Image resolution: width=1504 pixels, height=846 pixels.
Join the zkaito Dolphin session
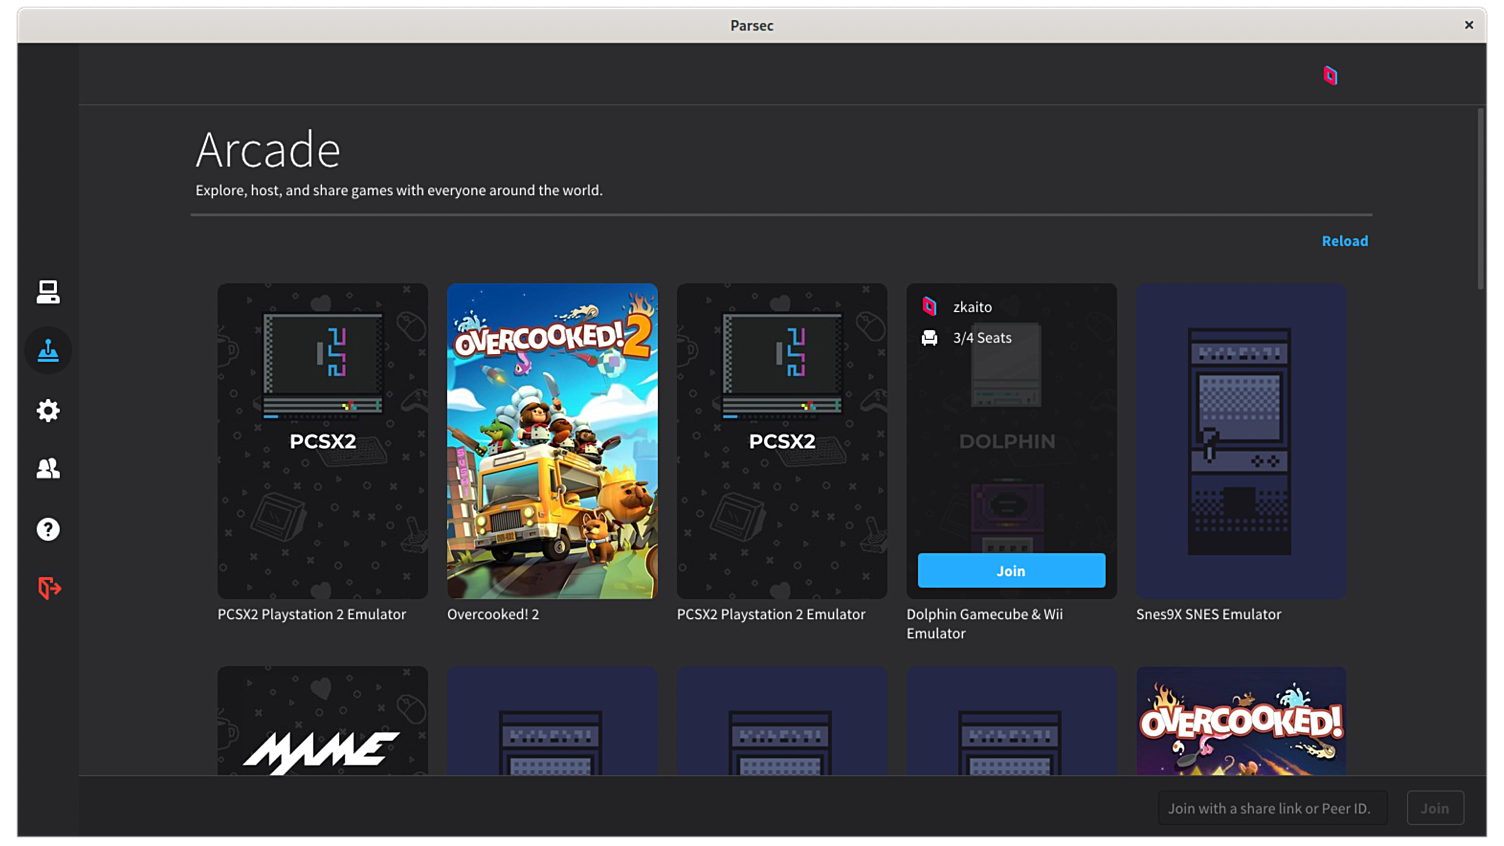(1011, 570)
